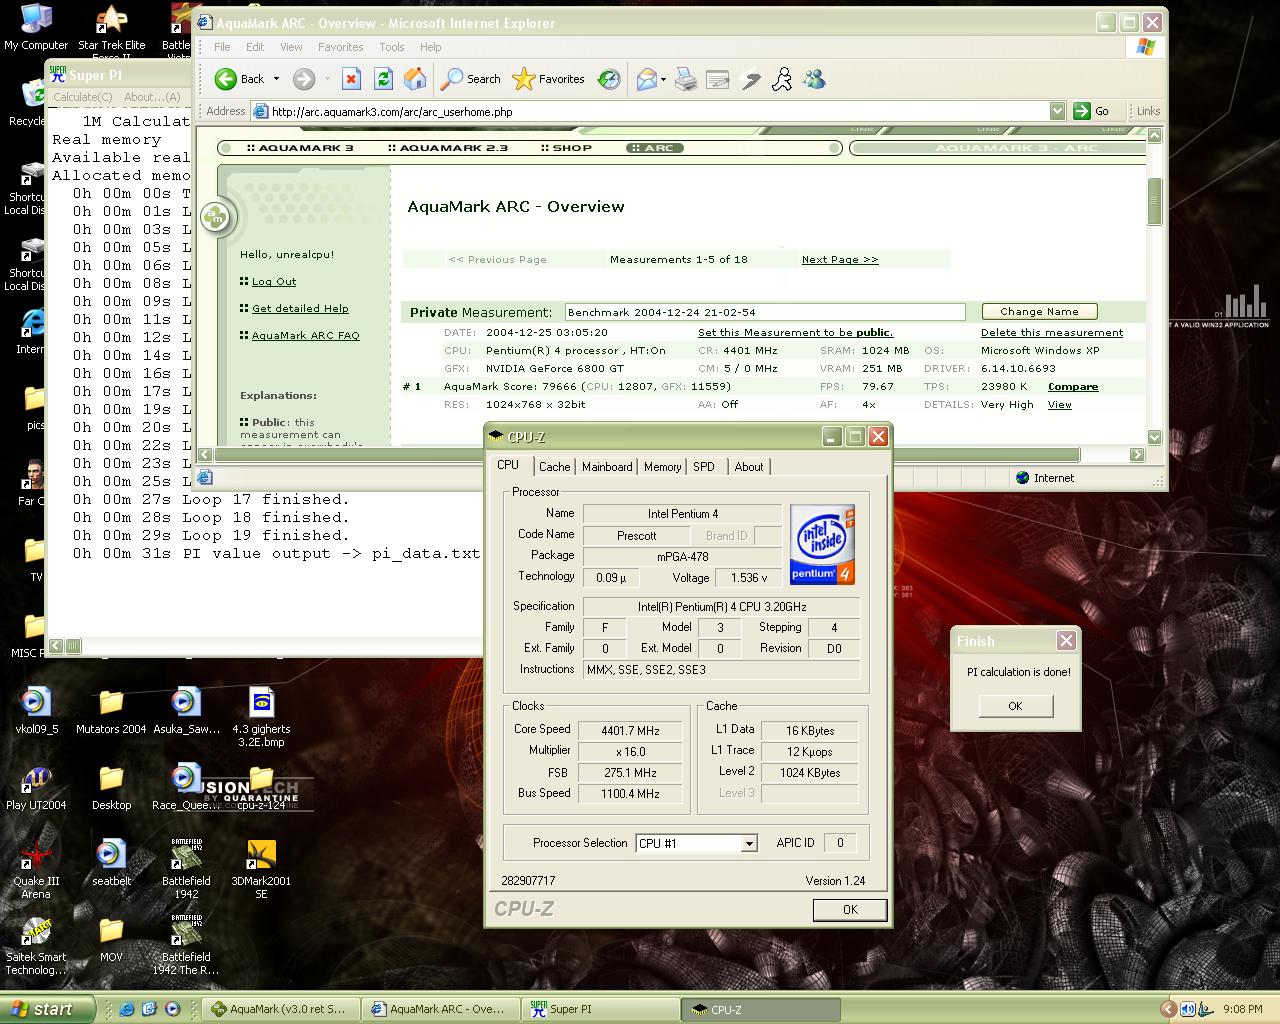
Task: Select the 4.3 gigherts 3.2E.bmp file
Action: (261, 717)
